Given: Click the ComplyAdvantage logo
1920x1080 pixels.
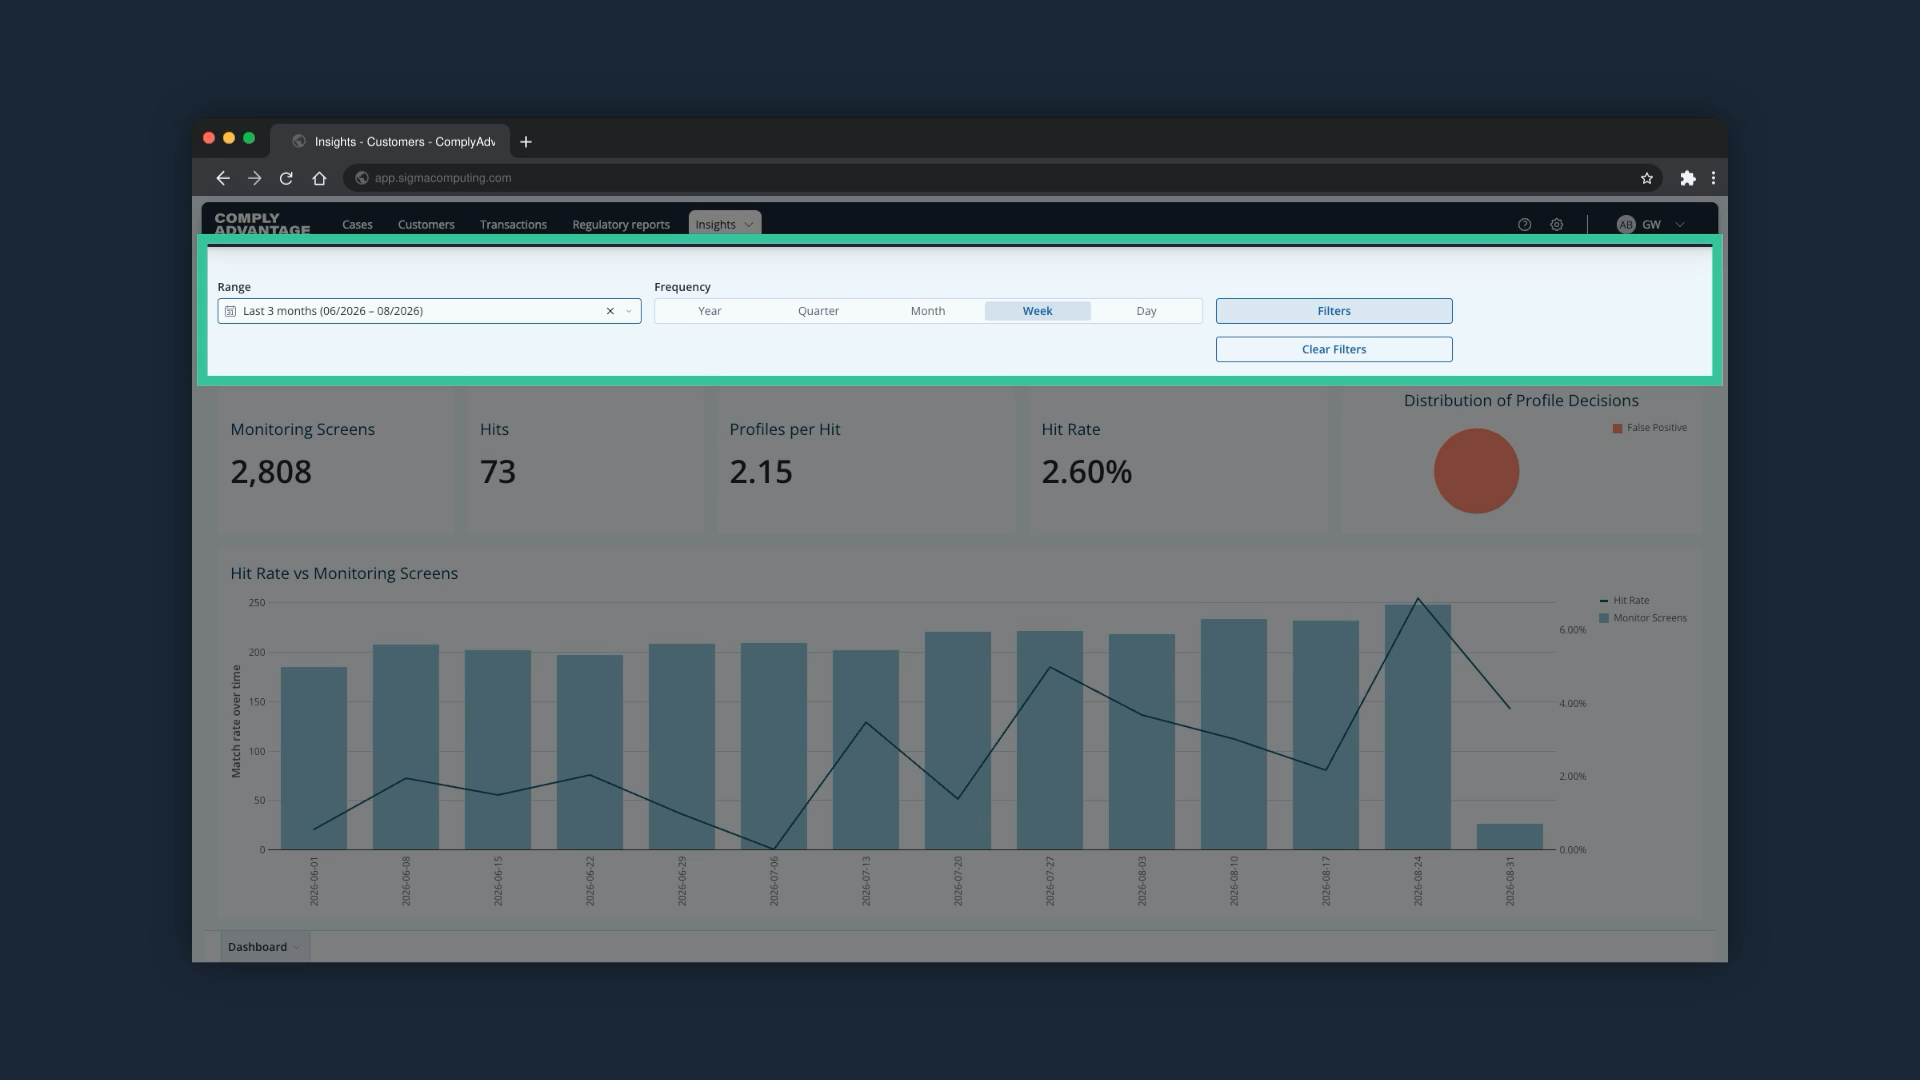Looking at the screenshot, I should tap(262, 224).
